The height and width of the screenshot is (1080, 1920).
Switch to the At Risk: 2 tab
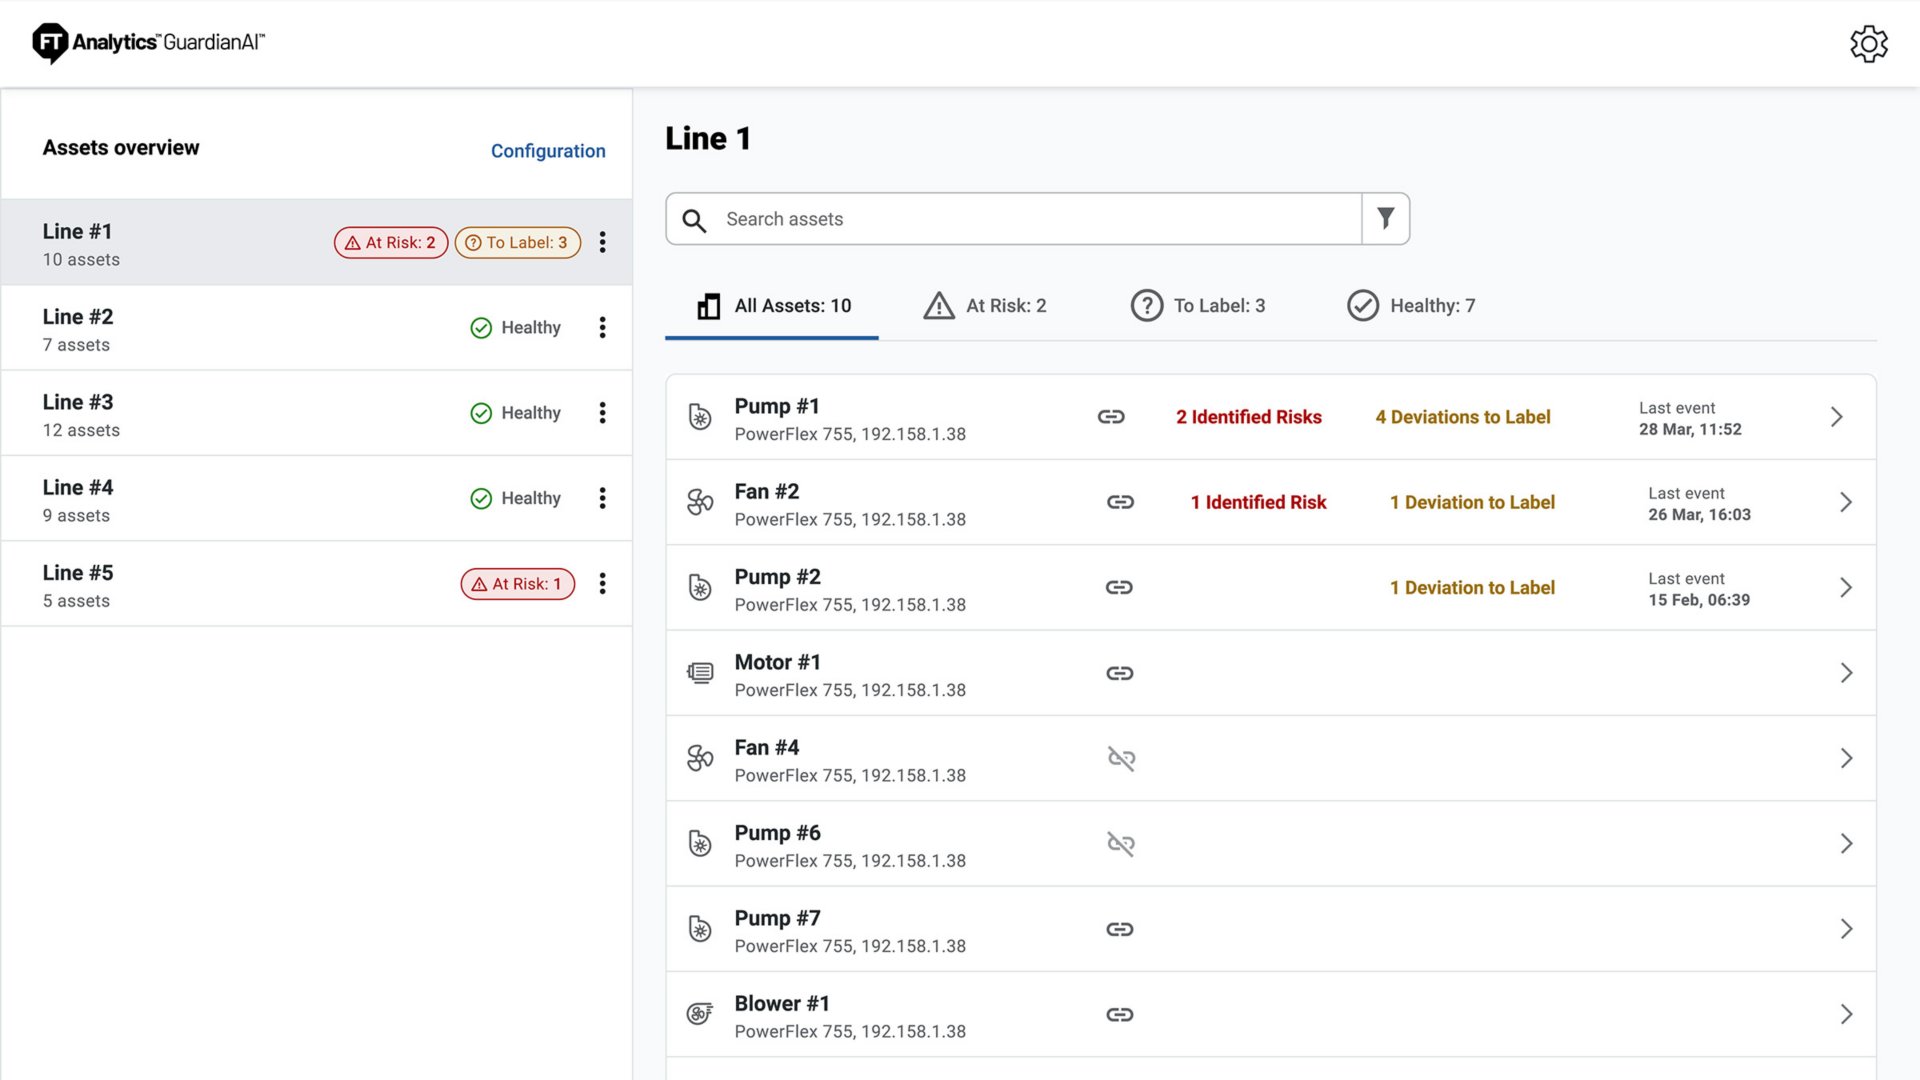point(985,306)
